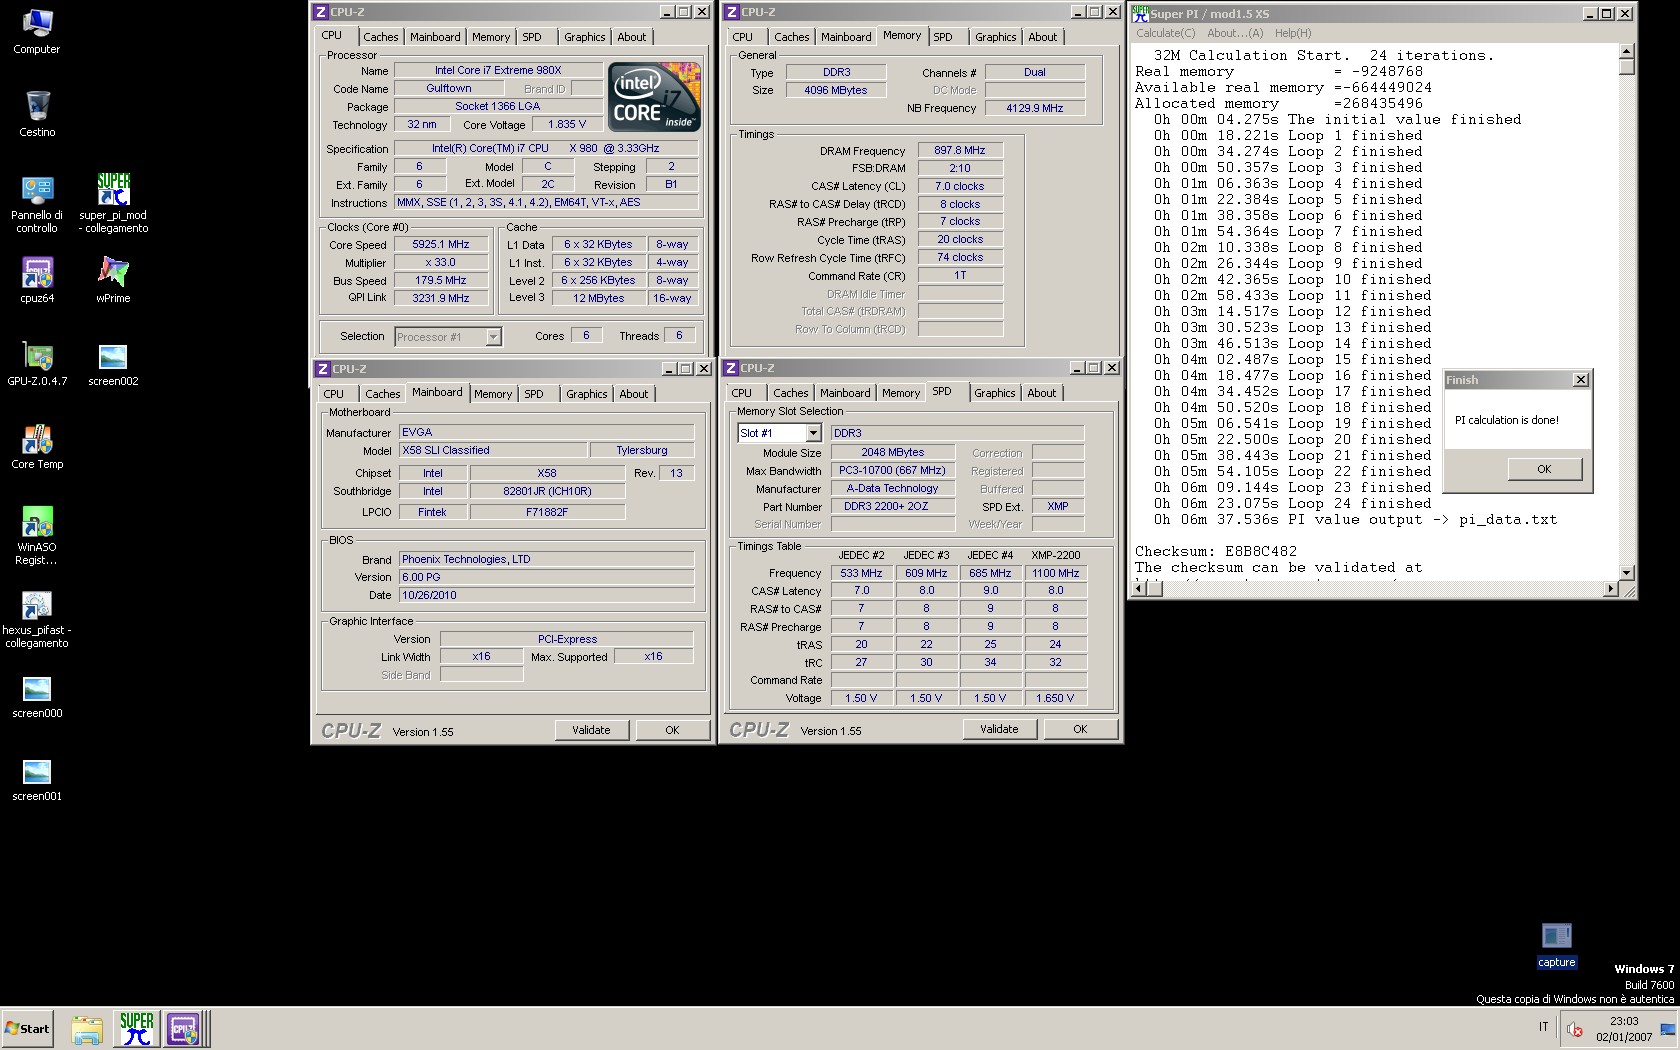The height and width of the screenshot is (1050, 1680).
Task: Click the IT language indicator in tray
Action: 1543,1027
